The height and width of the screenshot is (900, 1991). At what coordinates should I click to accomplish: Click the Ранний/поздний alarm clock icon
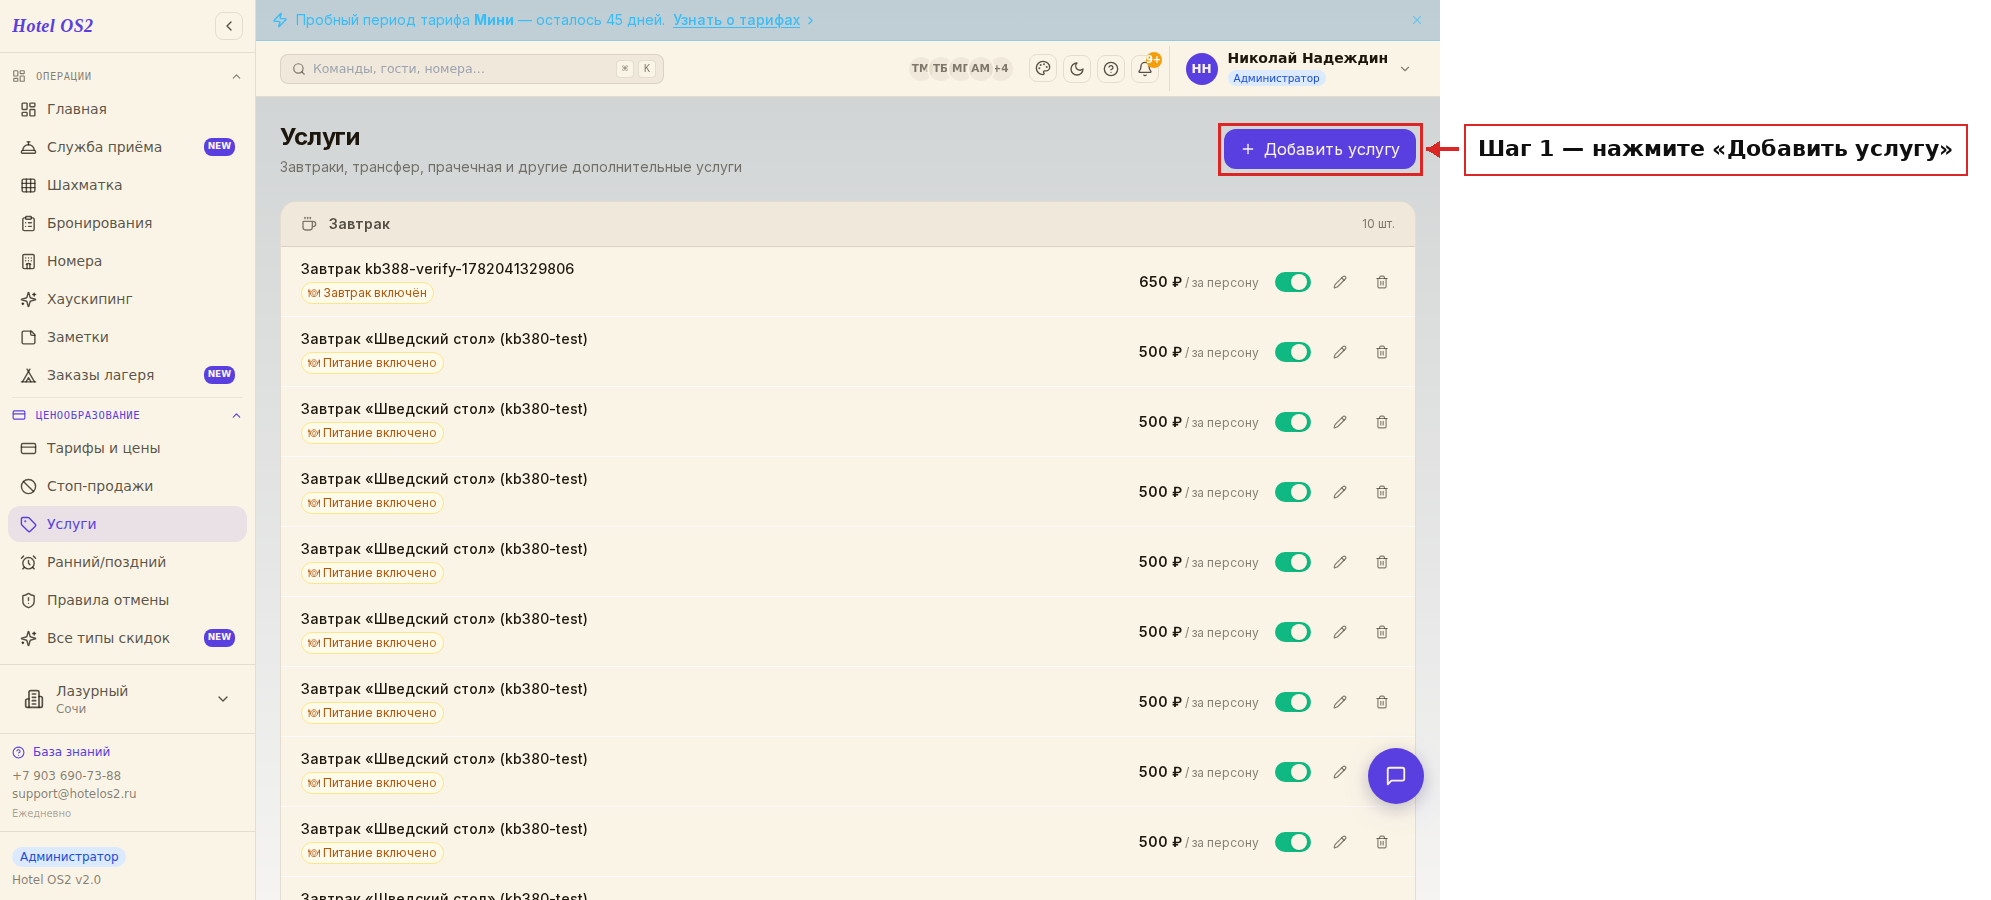click(29, 562)
